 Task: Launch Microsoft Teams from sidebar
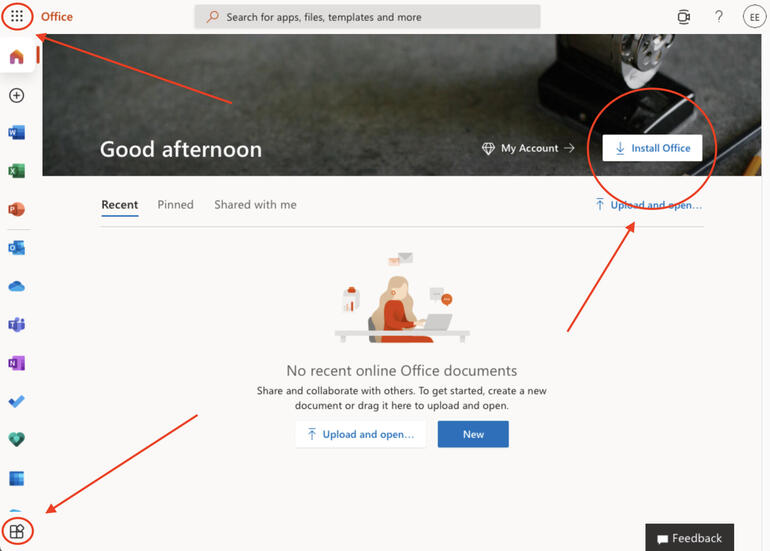(x=17, y=325)
